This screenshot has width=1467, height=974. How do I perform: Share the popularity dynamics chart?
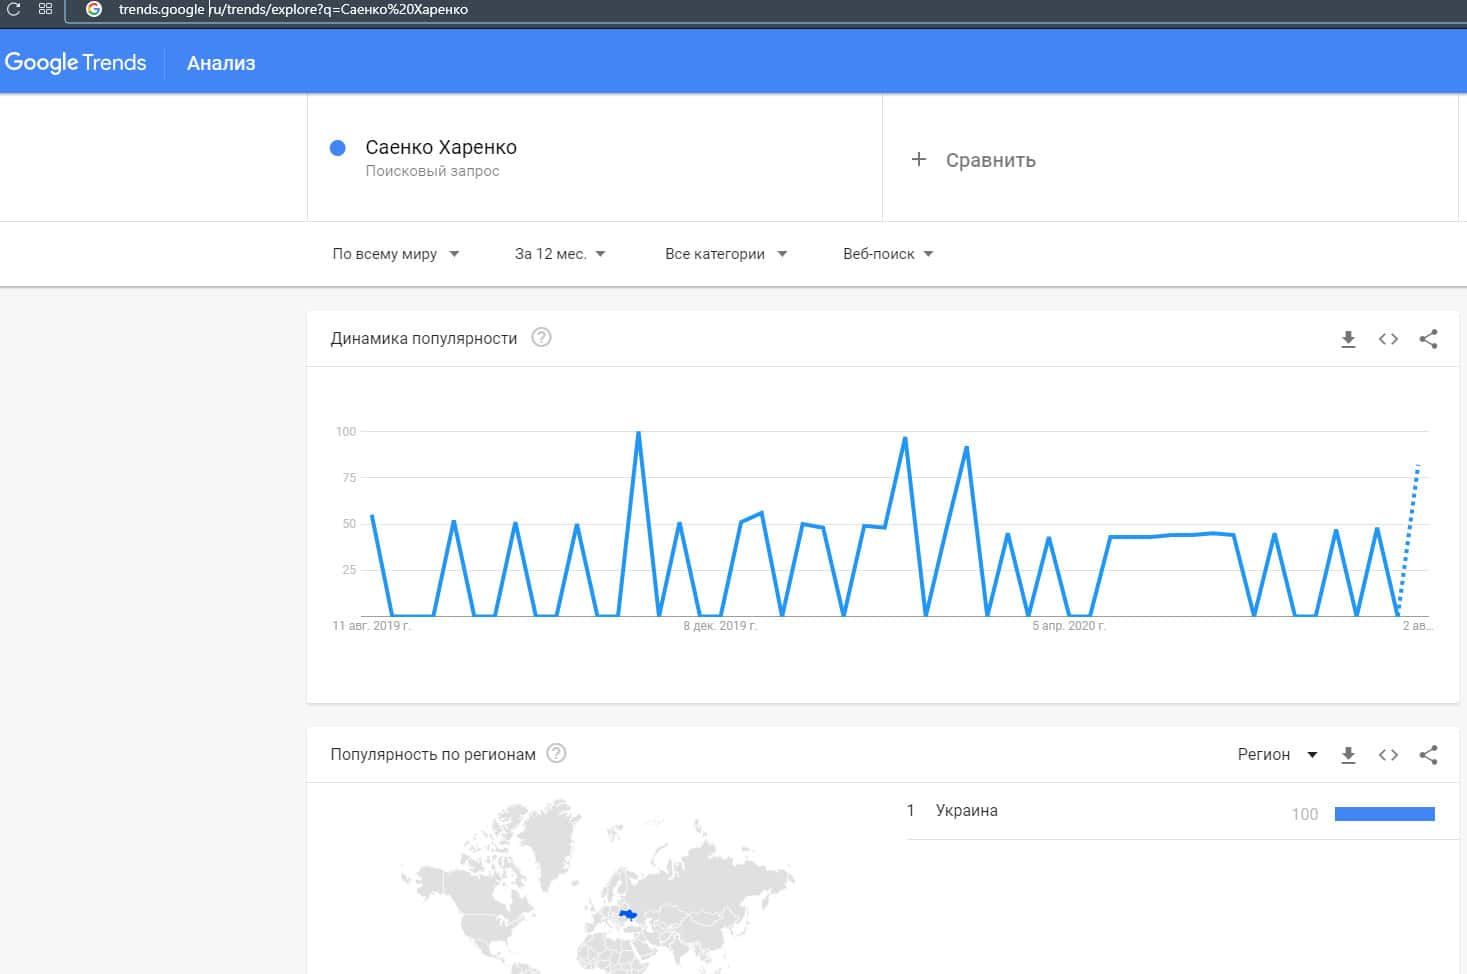coord(1428,339)
